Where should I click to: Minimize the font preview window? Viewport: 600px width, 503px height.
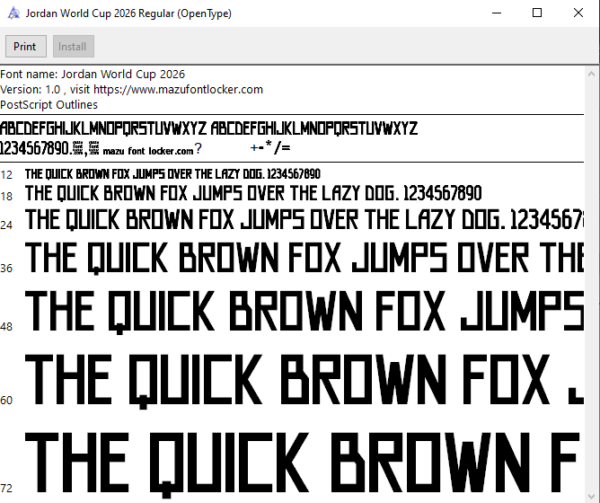click(496, 13)
